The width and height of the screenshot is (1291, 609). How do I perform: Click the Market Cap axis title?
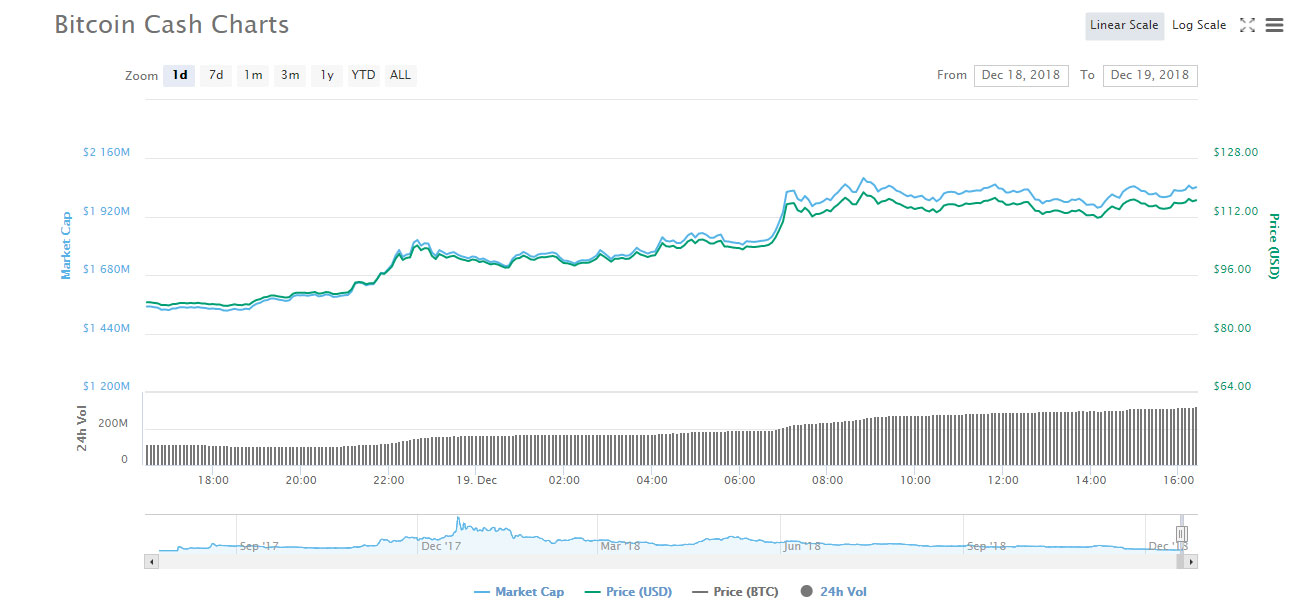click(x=66, y=245)
